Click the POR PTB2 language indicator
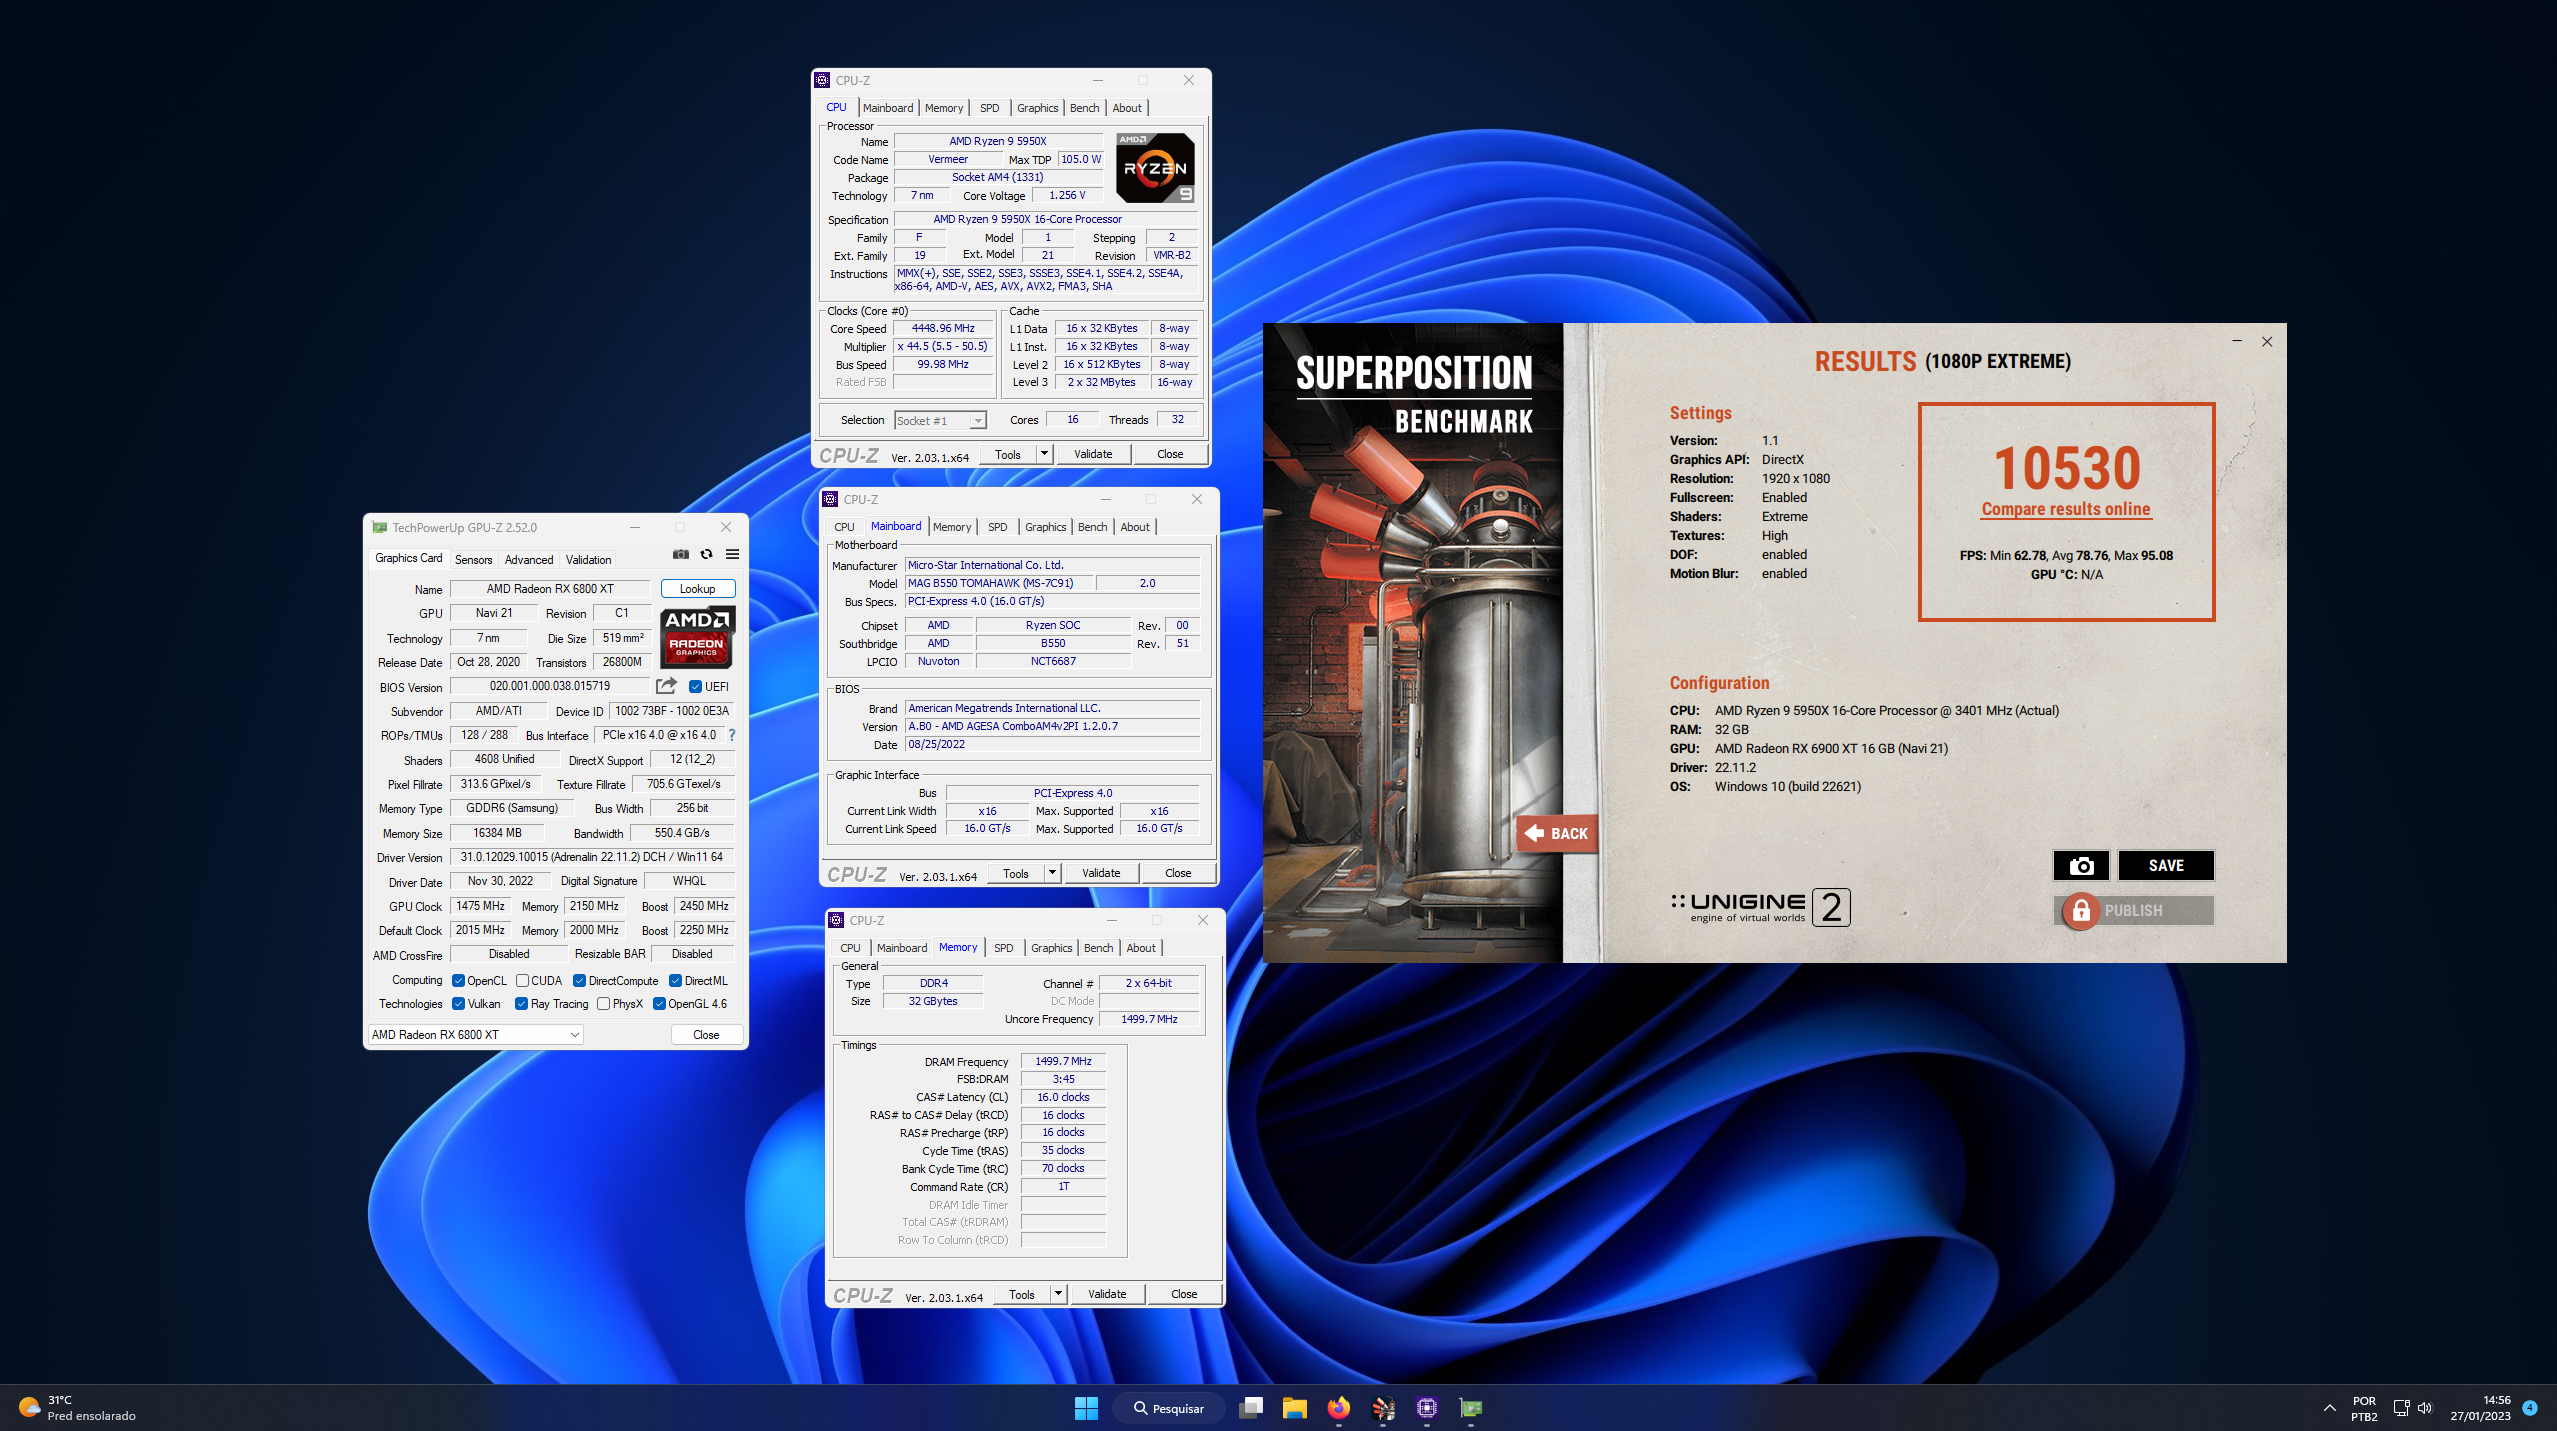The image size is (2557, 1431). (2363, 1408)
